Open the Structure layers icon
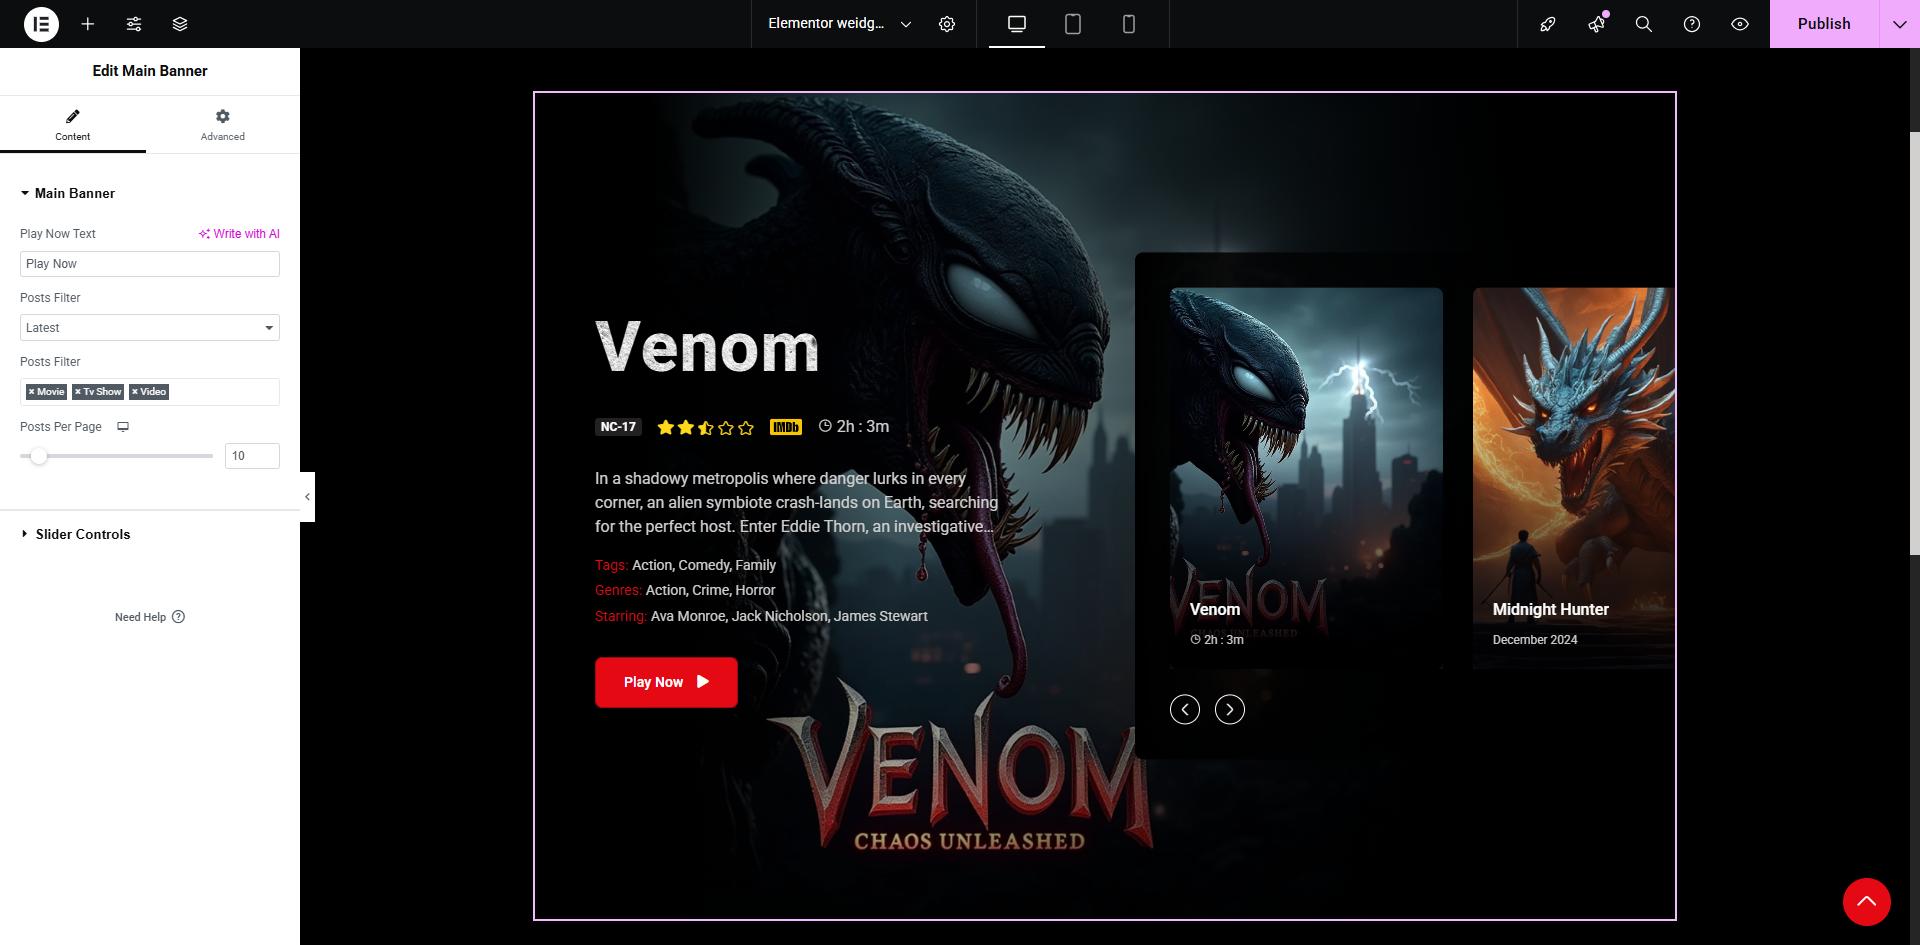This screenshot has height=945, width=1920. pyautogui.click(x=180, y=24)
